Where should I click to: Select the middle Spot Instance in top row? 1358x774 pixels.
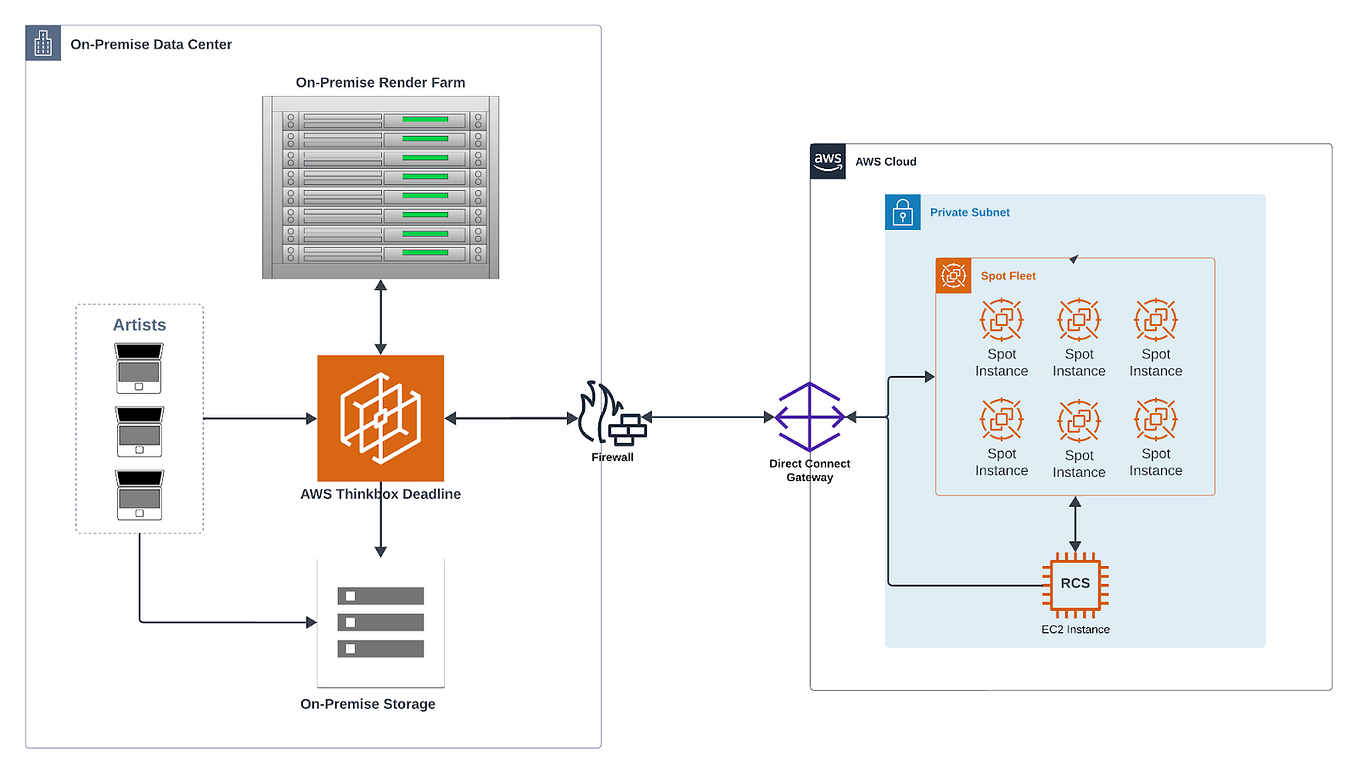(1078, 319)
